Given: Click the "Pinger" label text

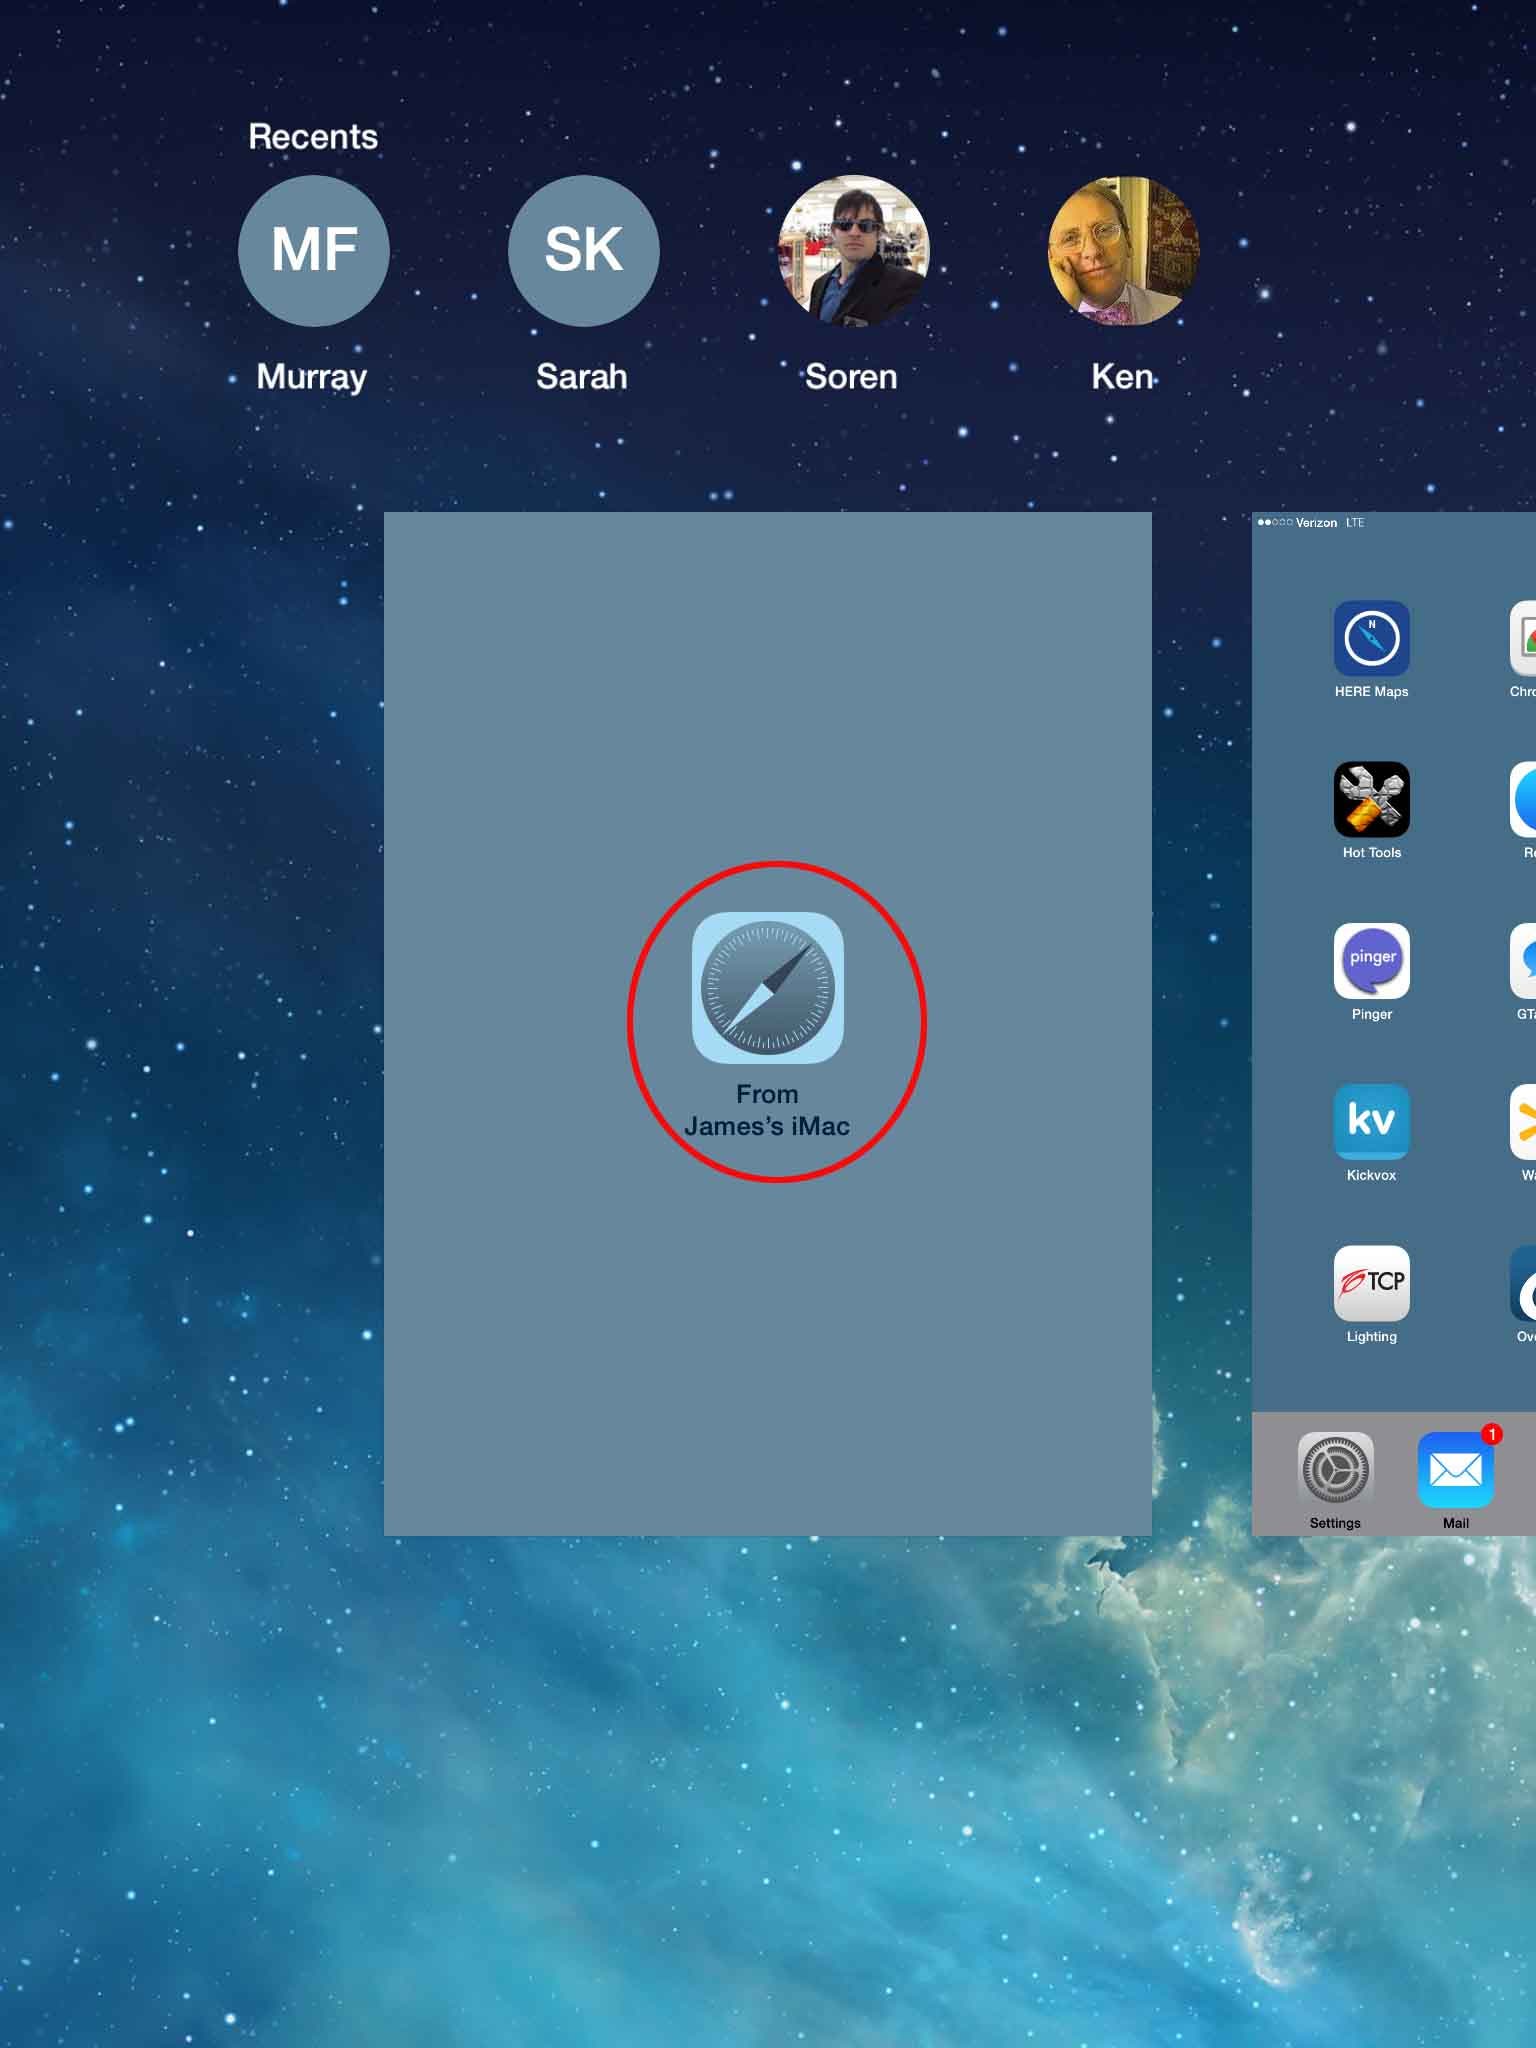Looking at the screenshot, I should [1371, 1015].
